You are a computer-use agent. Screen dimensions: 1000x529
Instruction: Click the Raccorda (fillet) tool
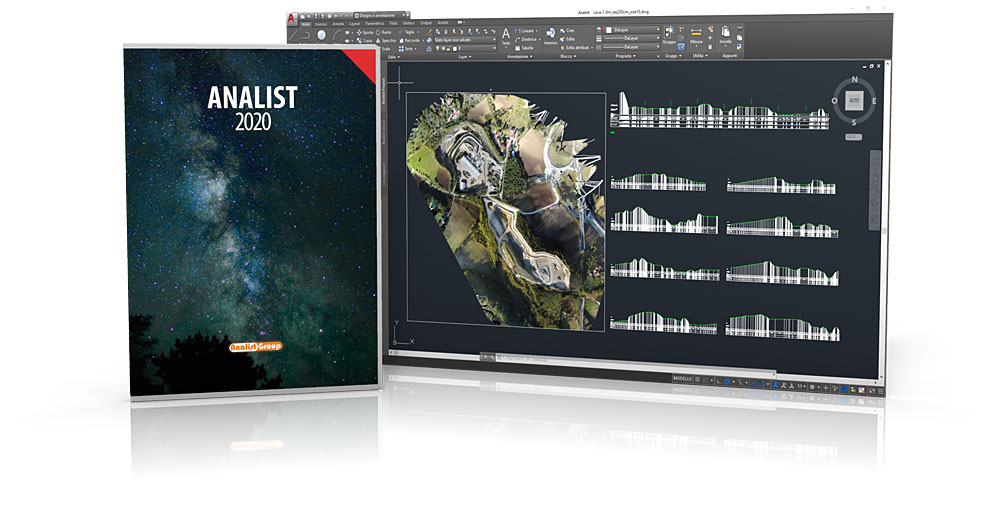click(x=409, y=41)
